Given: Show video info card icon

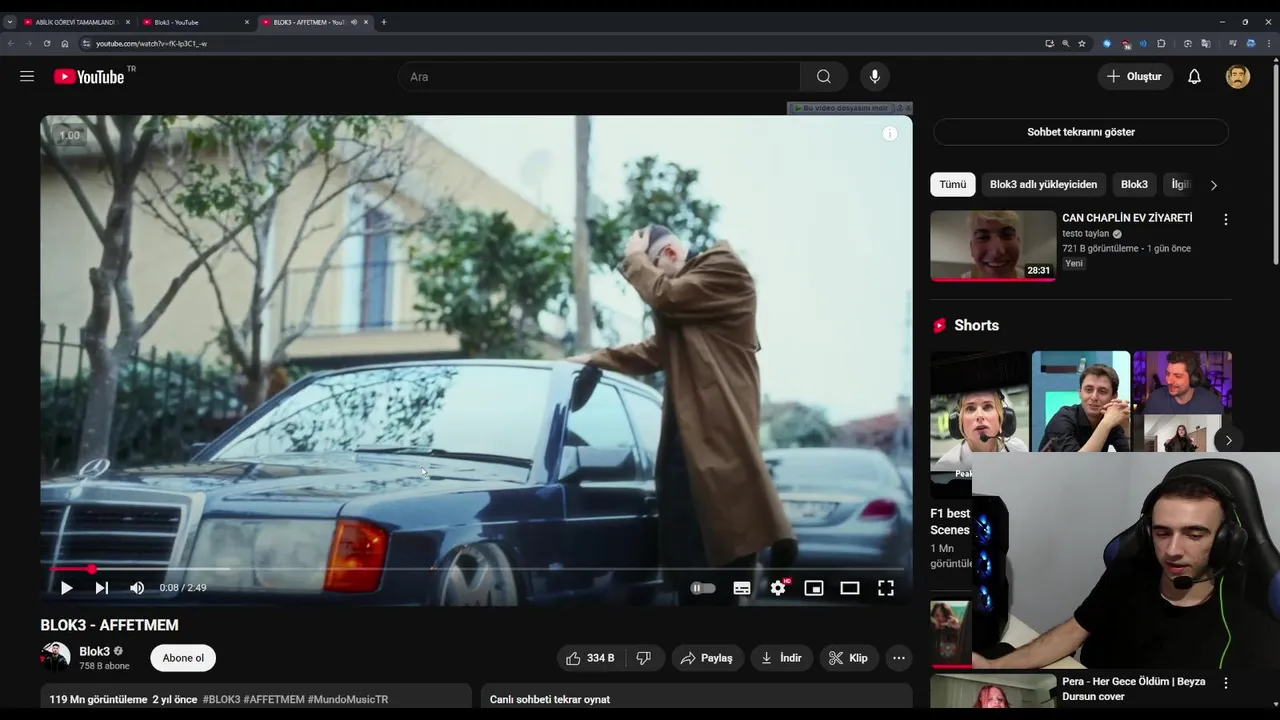Looking at the screenshot, I should tap(890, 134).
